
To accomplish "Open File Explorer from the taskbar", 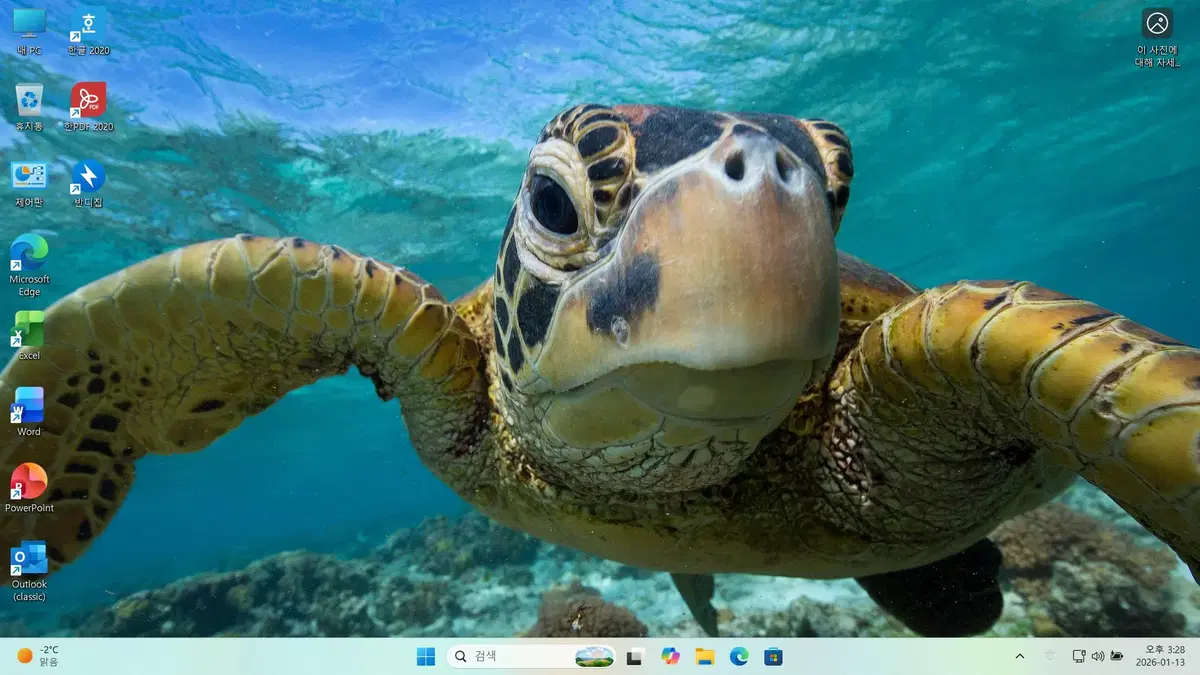I will [x=705, y=656].
